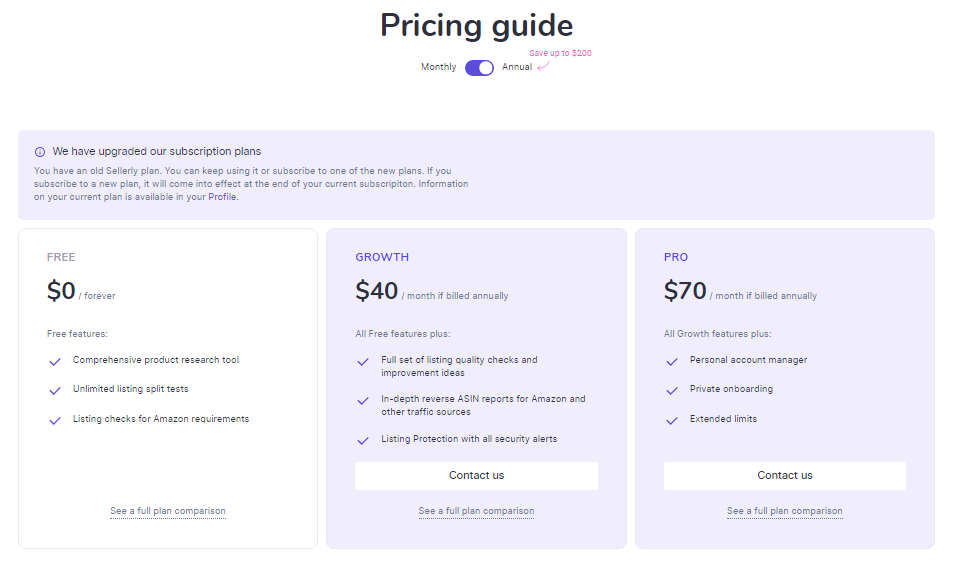Open the Profile link in the notice
Image resolution: width=954 pixels, height=567 pixels.
point(223,197)
